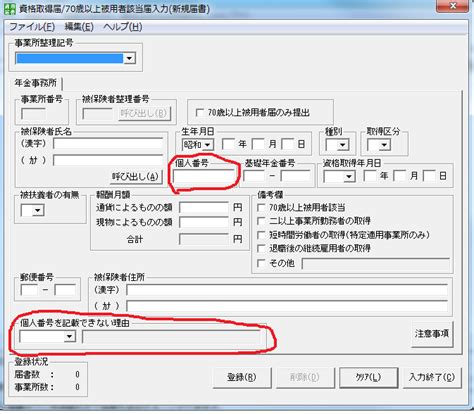Open the 種別 dropdown
Screen dimensions: 474x414
343,145
